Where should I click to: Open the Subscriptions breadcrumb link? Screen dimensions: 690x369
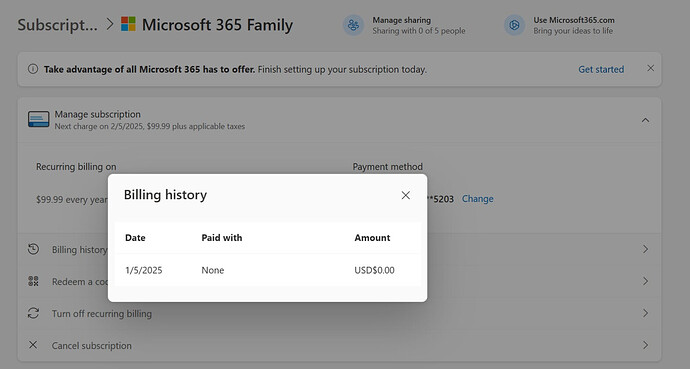pos(57,25)
